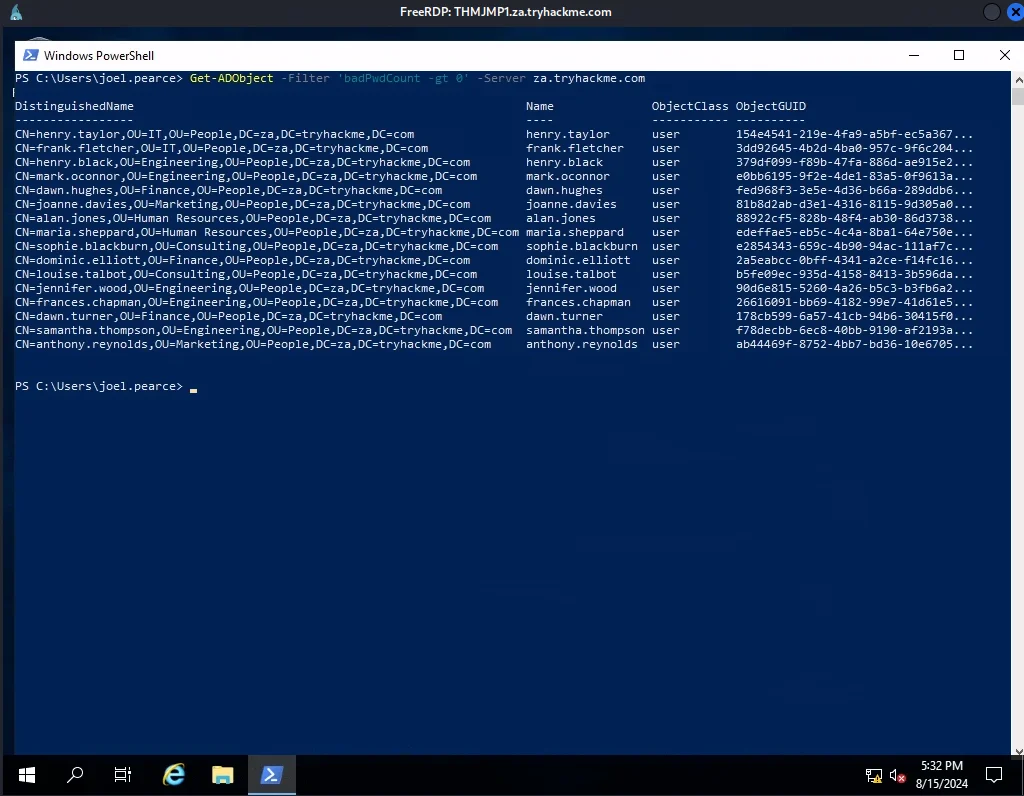1024x796 pixels.
Task: Click GUID starting fed968f3-3e5e
Action: [854, 190]
